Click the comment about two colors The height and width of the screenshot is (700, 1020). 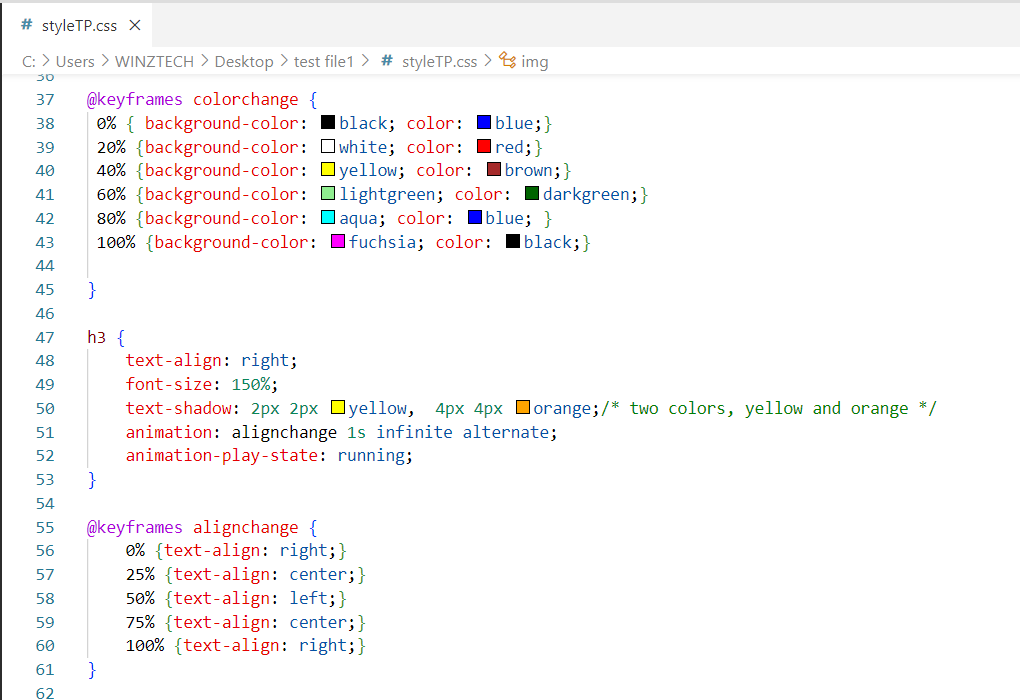(x=769, y=409)
